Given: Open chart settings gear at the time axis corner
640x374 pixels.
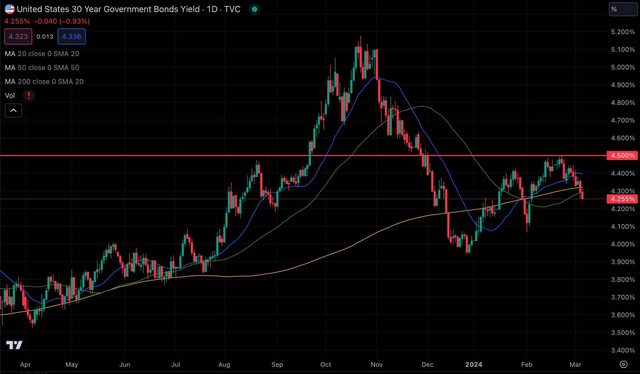Looking at the screenshot, I should click(623, 364).
